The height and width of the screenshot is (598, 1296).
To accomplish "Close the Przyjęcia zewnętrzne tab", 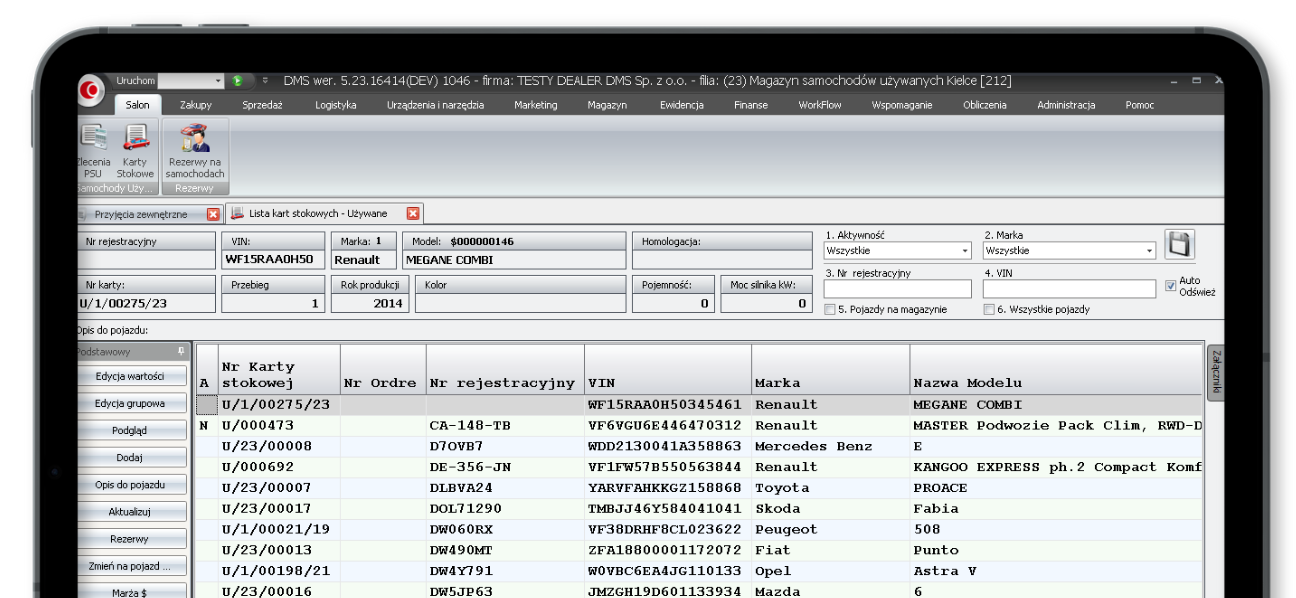I will 213,214.
